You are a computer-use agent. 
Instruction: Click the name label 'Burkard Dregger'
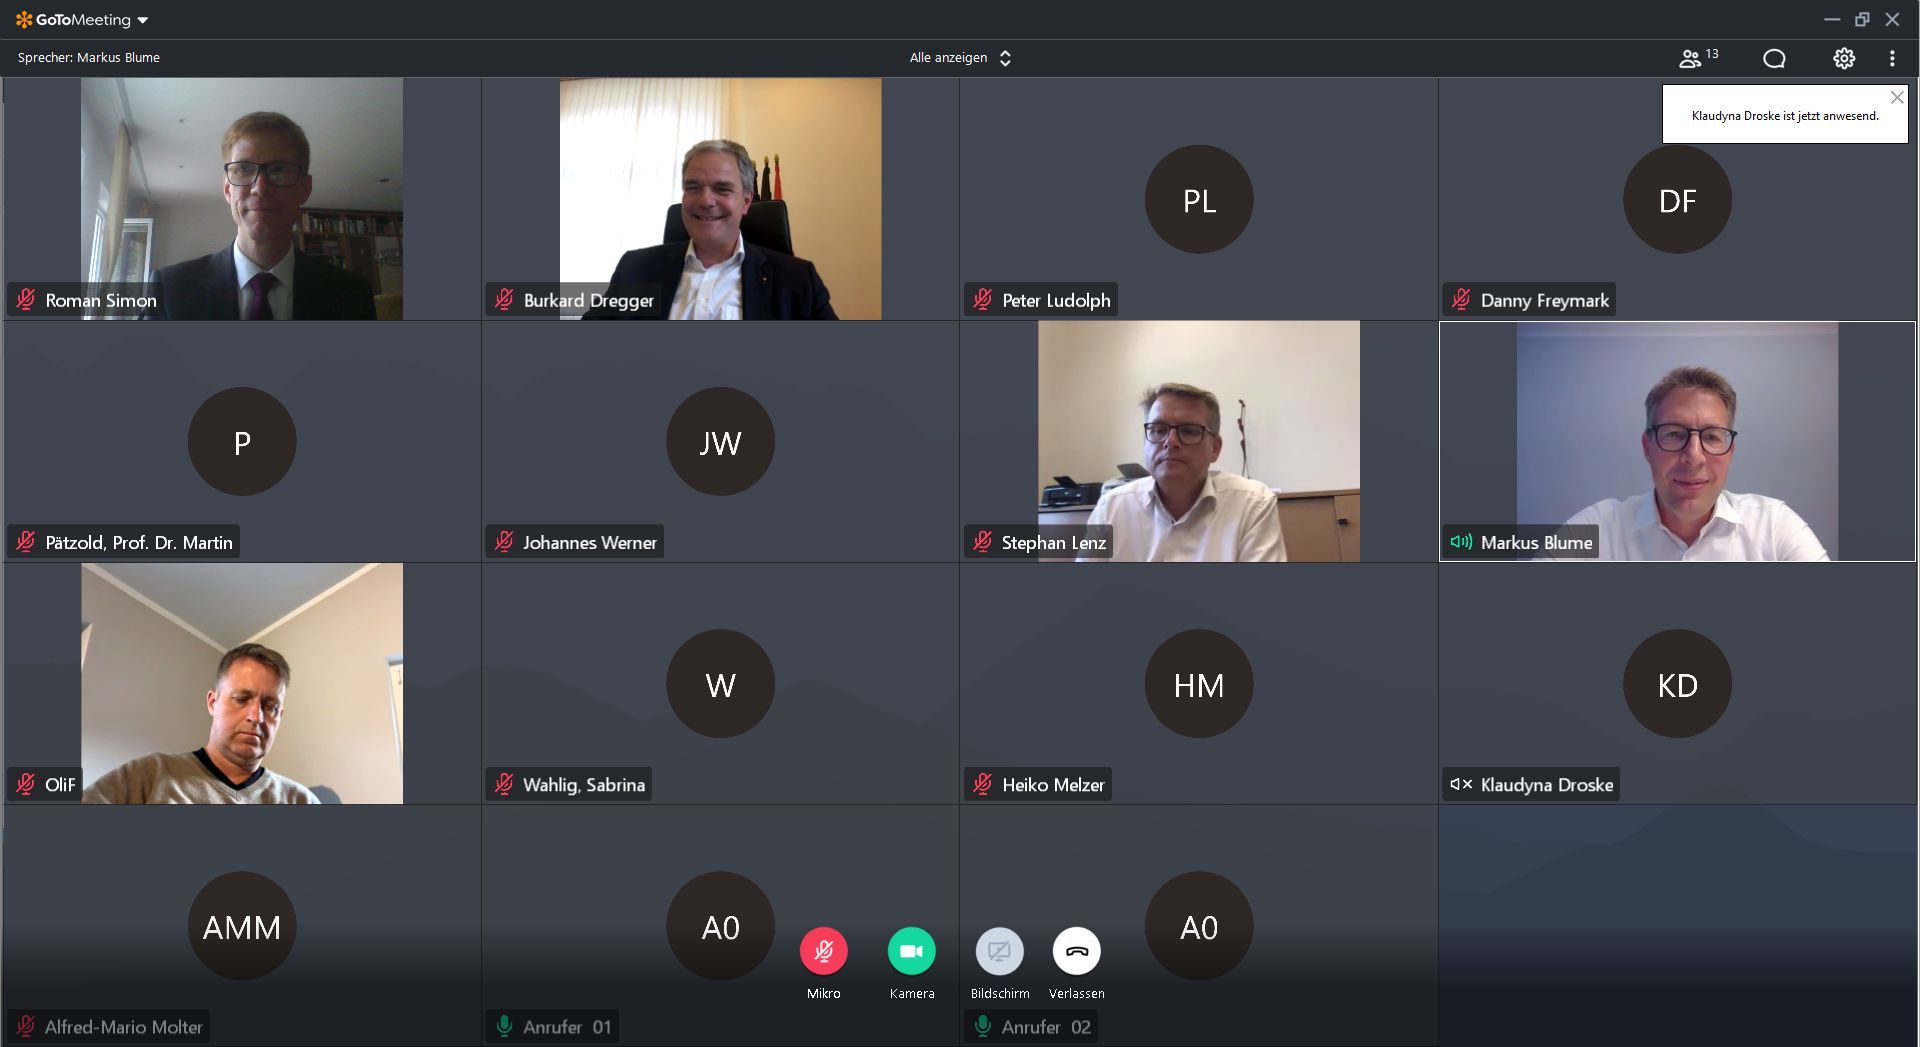point(589,300)
